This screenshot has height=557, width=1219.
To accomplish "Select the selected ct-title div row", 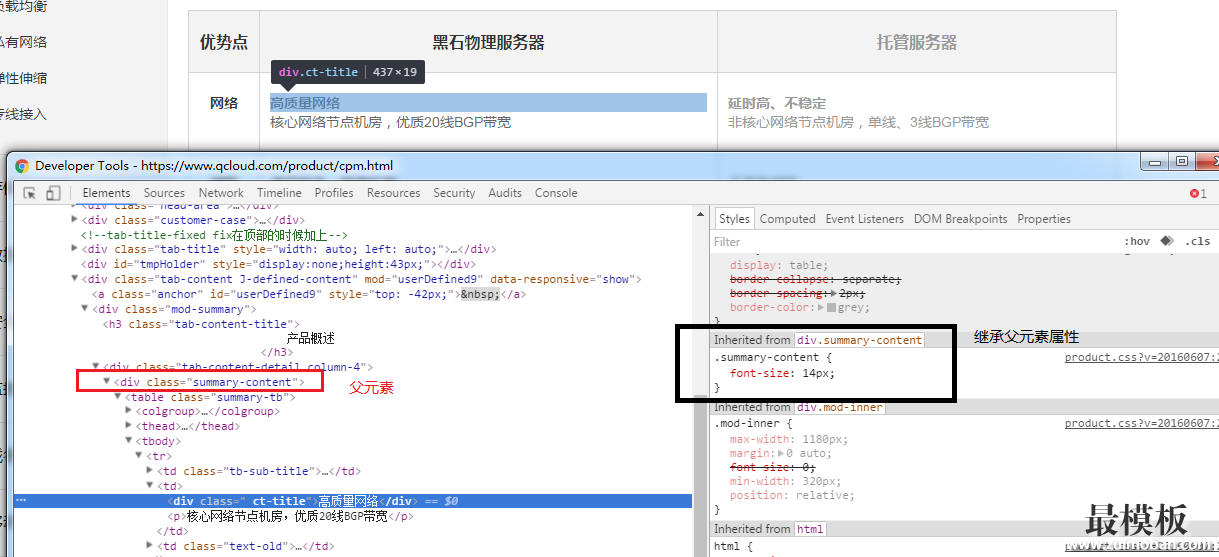I will pyautogui.click(x=353, y=501).
